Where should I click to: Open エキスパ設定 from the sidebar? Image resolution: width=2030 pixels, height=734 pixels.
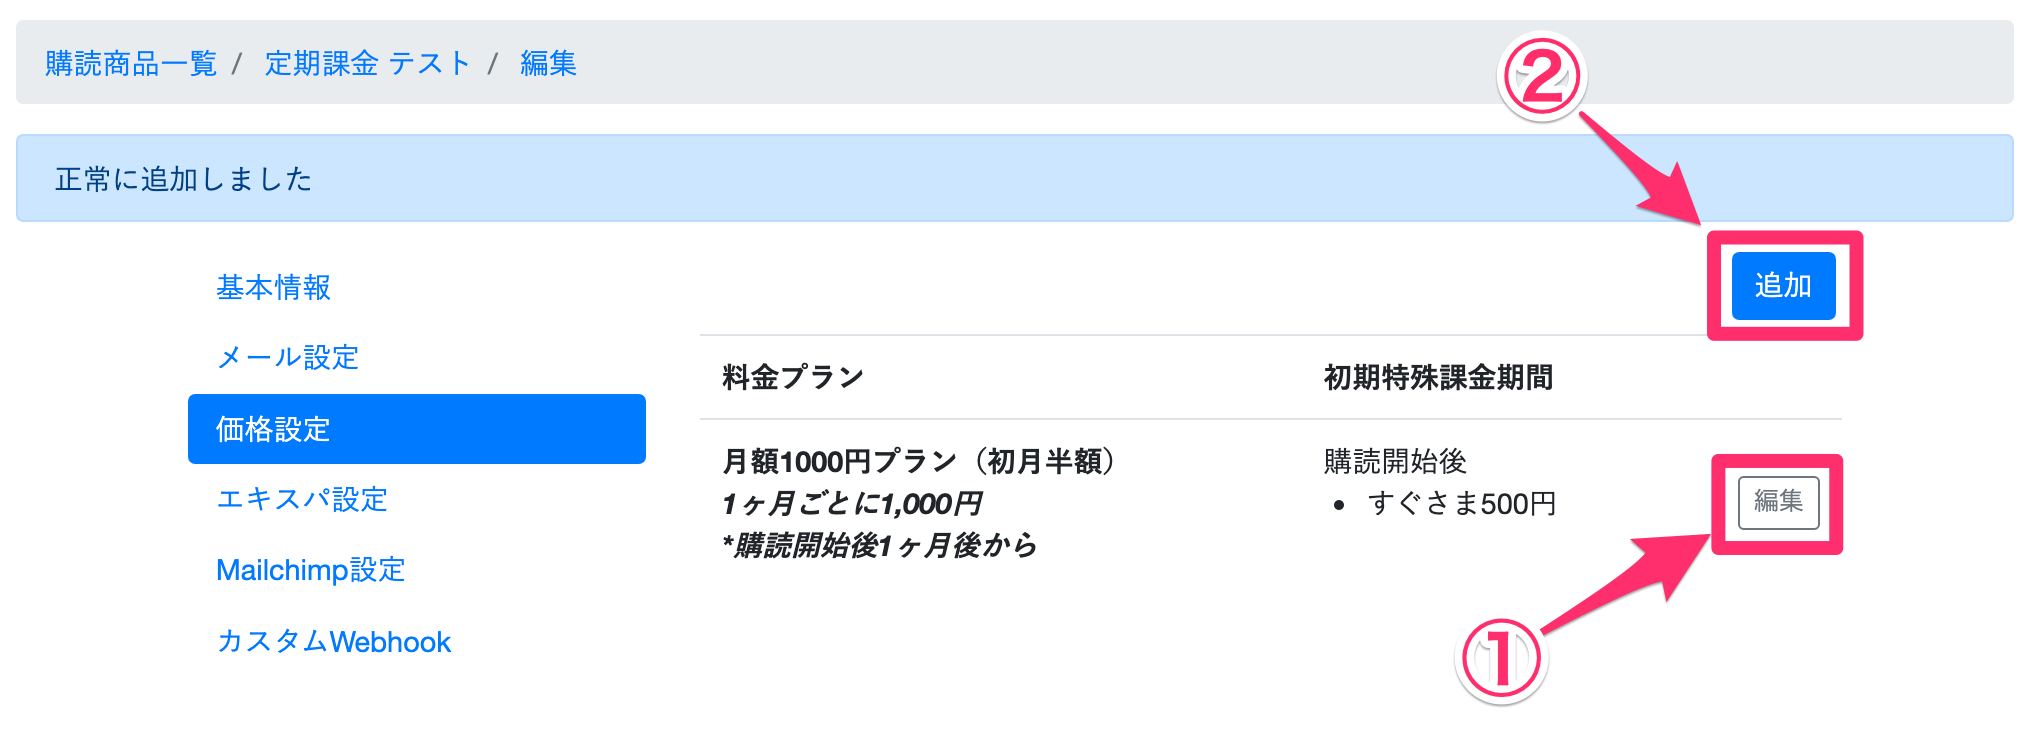[x=302, y=499]
